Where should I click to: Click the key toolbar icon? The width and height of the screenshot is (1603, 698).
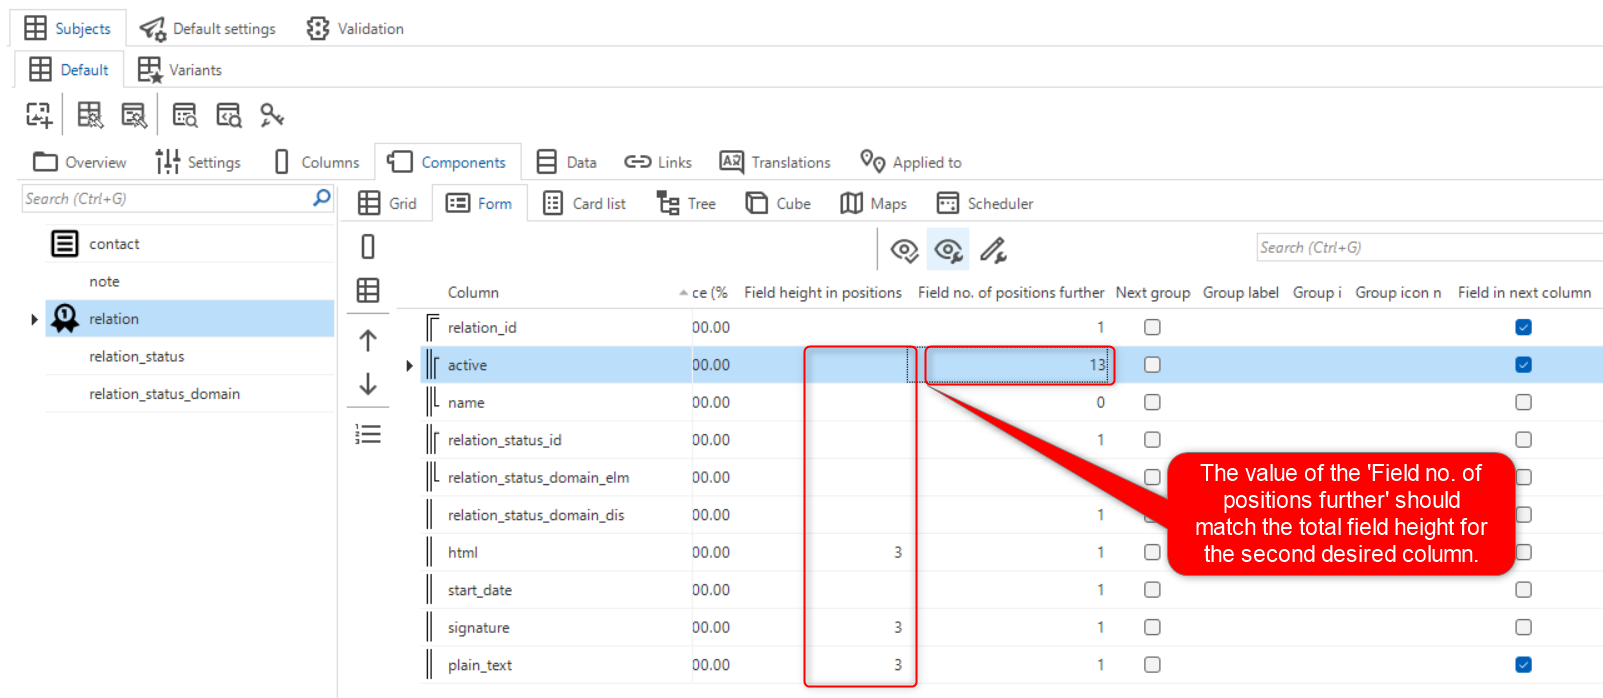[x=272, y=115]
